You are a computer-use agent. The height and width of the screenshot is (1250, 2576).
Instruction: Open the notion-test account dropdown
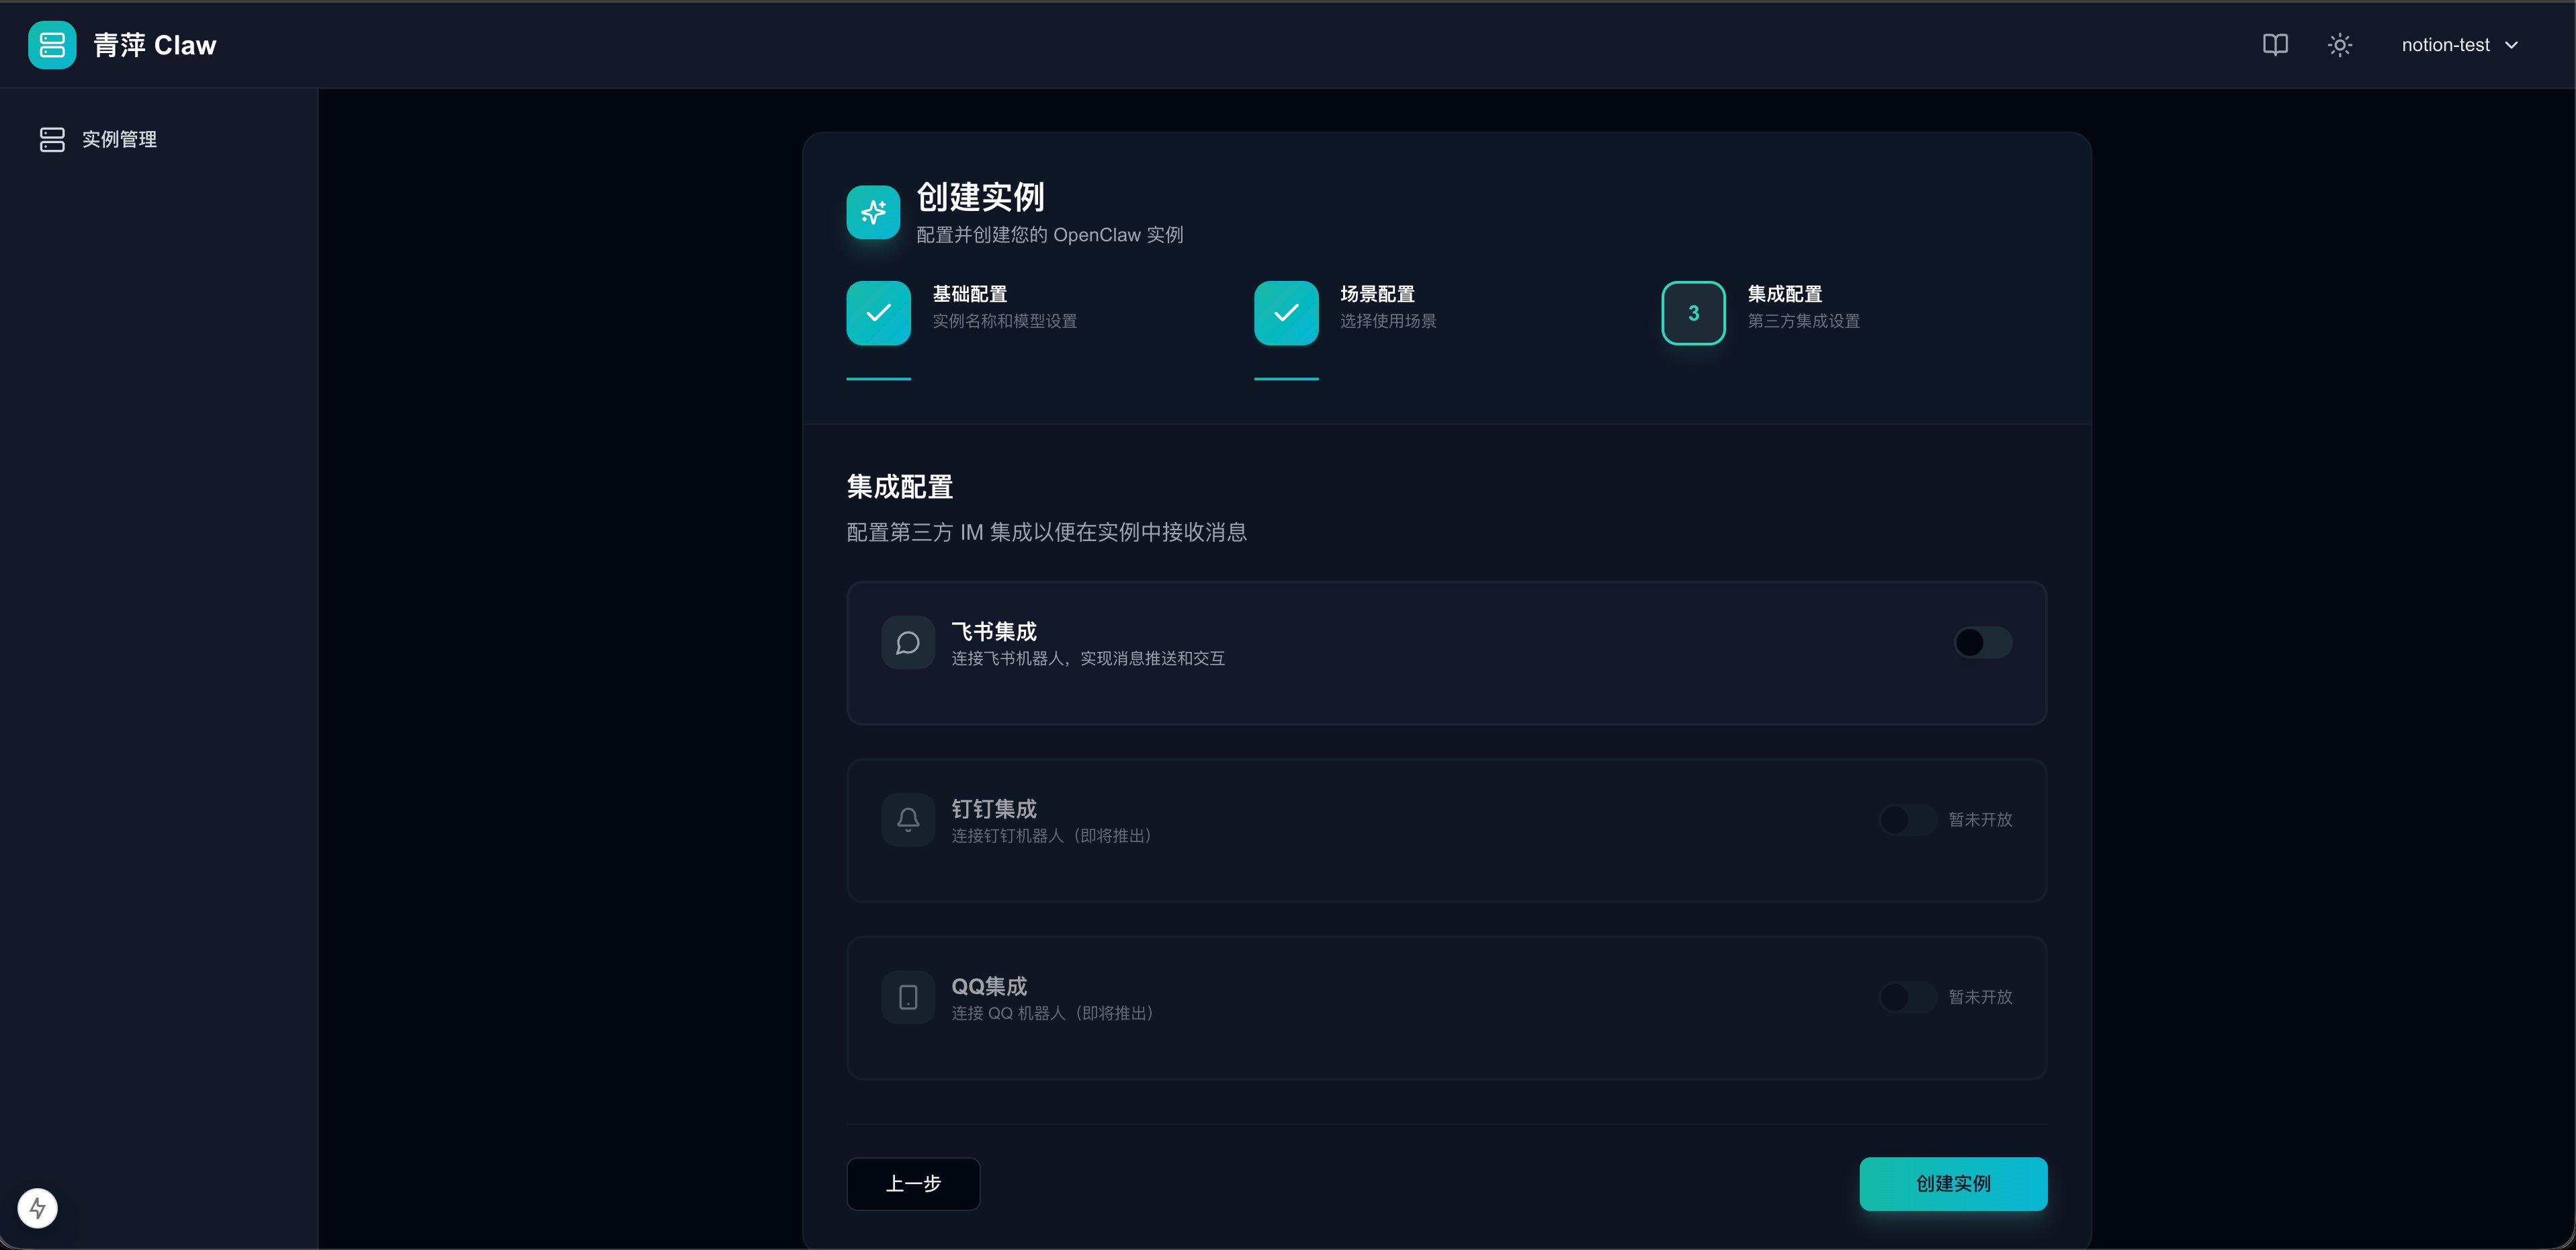coord(2445,45)
